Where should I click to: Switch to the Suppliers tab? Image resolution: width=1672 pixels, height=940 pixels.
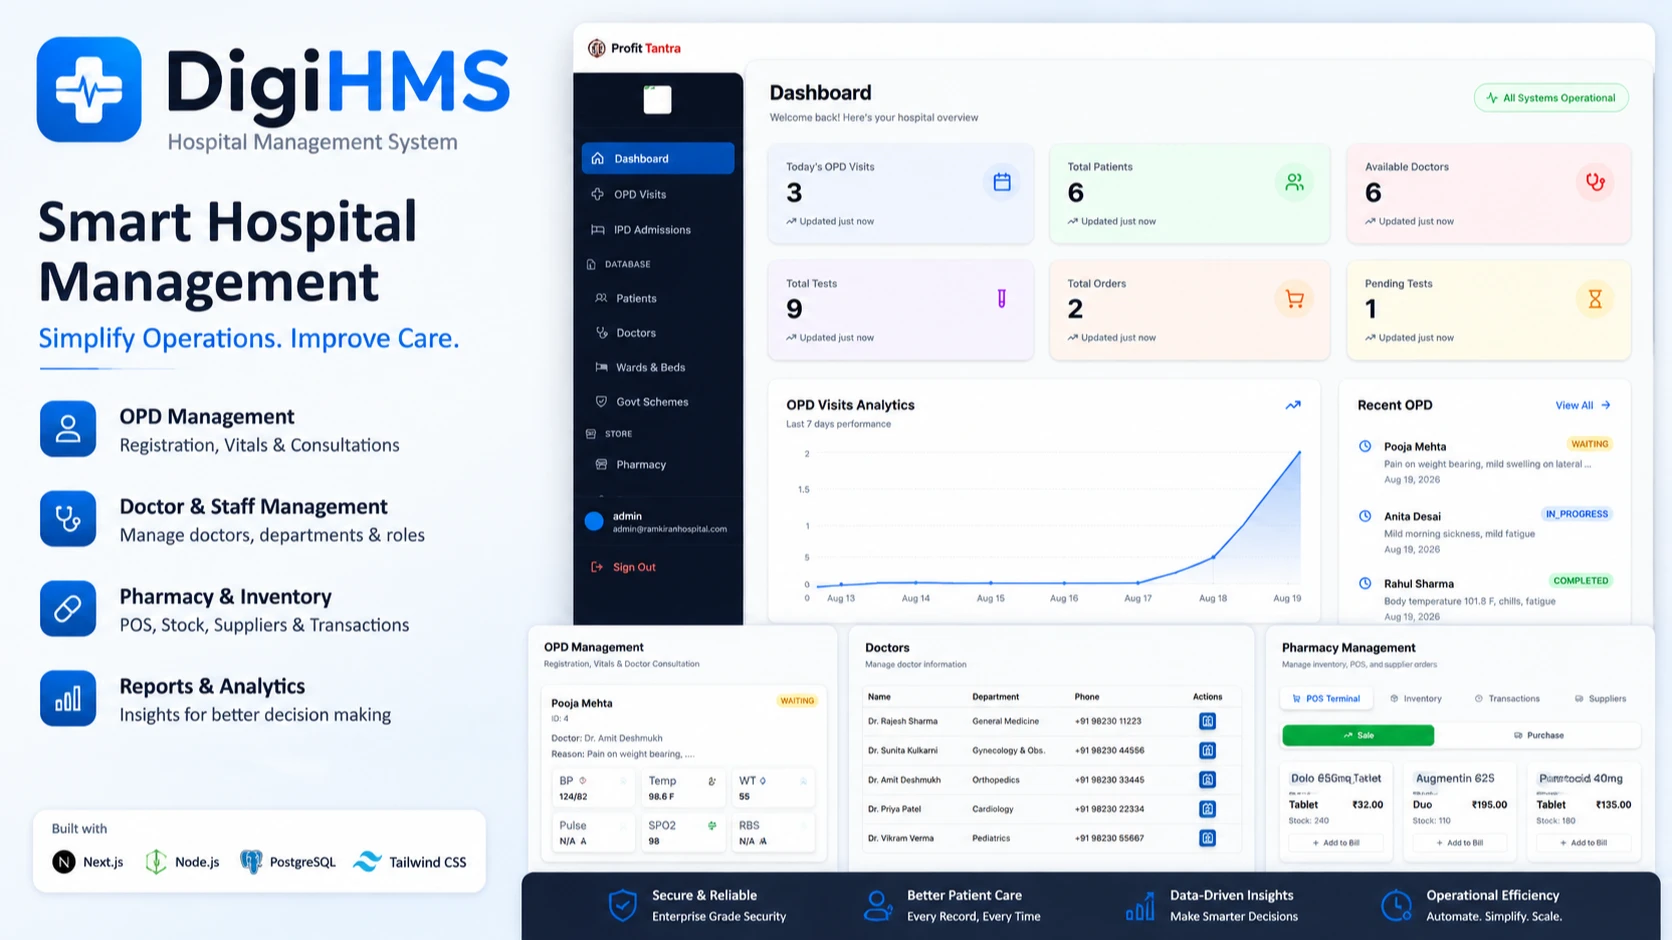tap(1600, 698)
